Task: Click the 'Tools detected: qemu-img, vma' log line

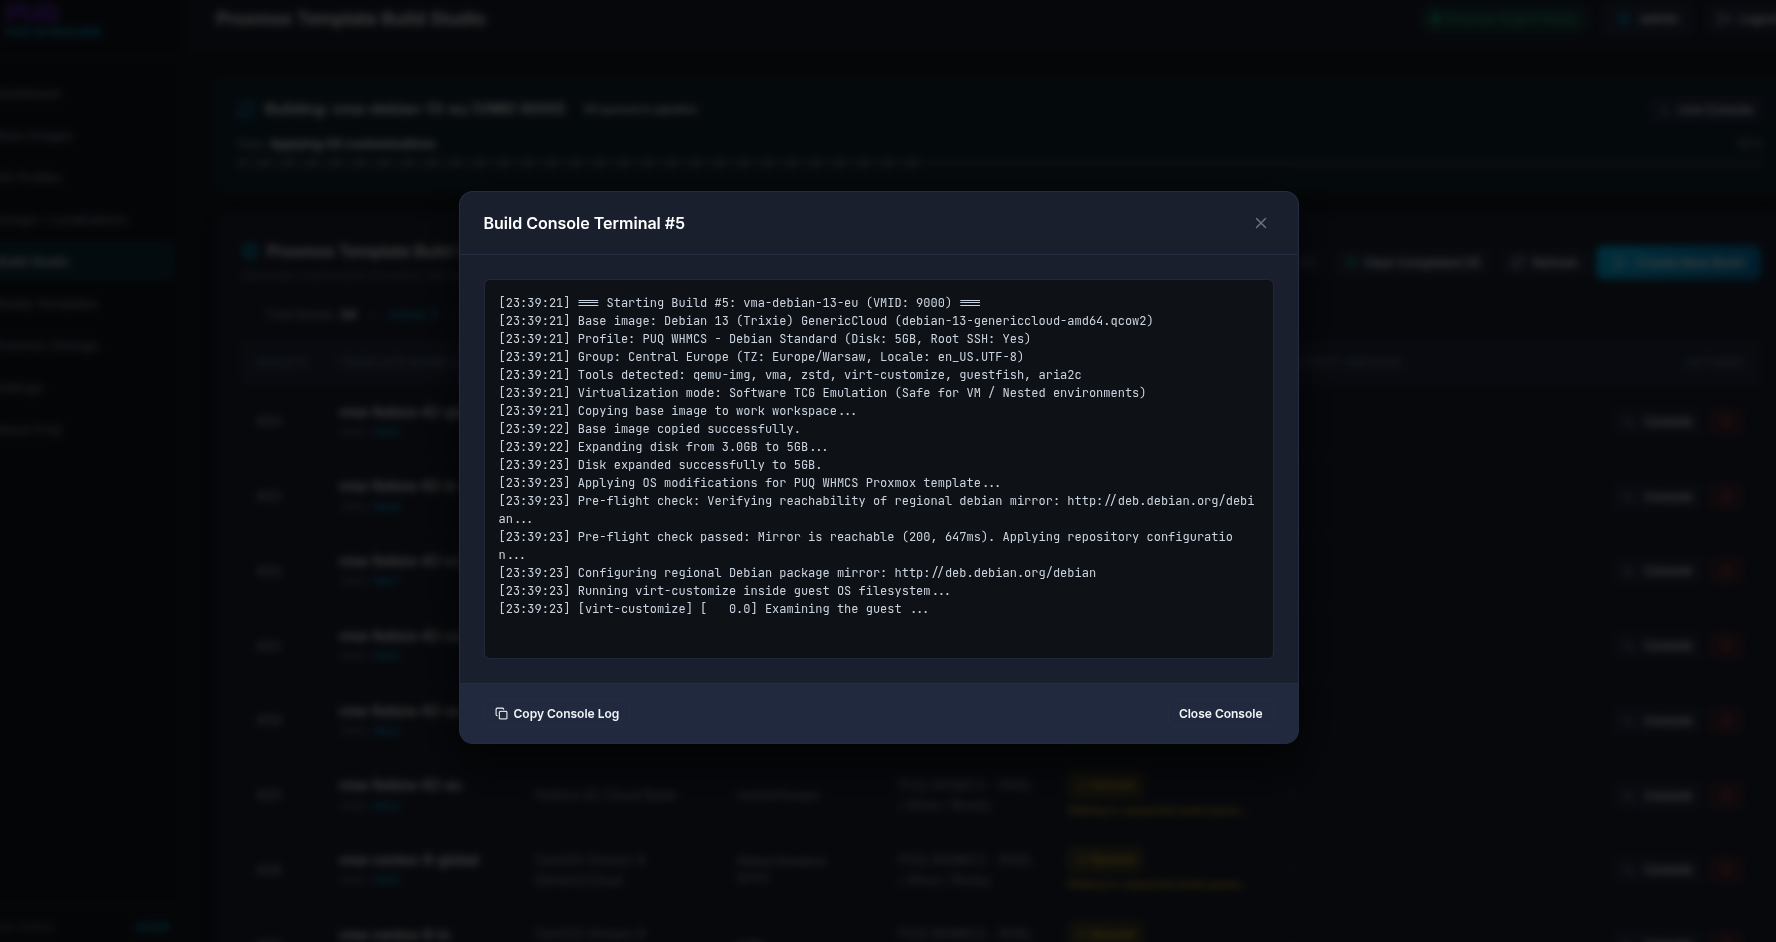Action: click(x=790, y=375)
